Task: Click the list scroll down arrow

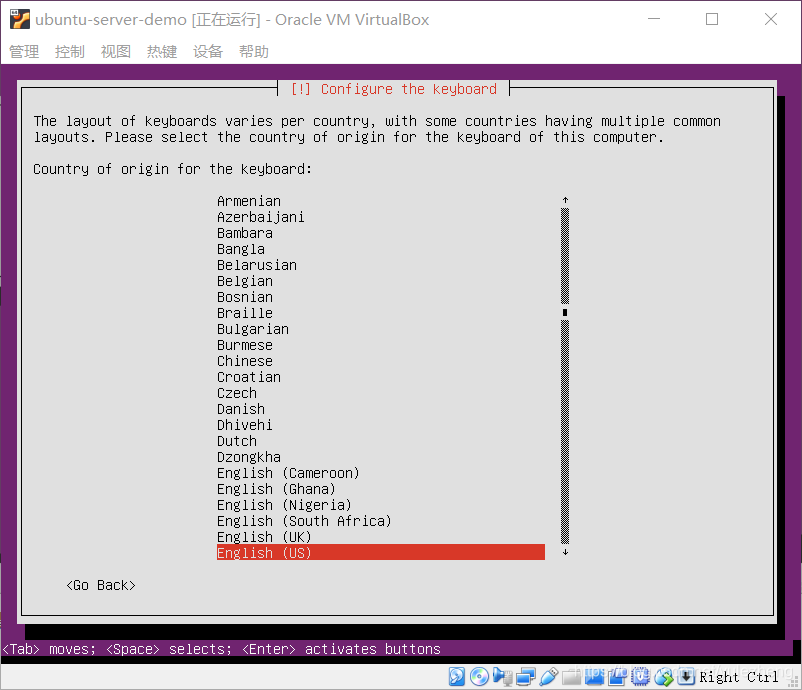Action: pos(565,552)
